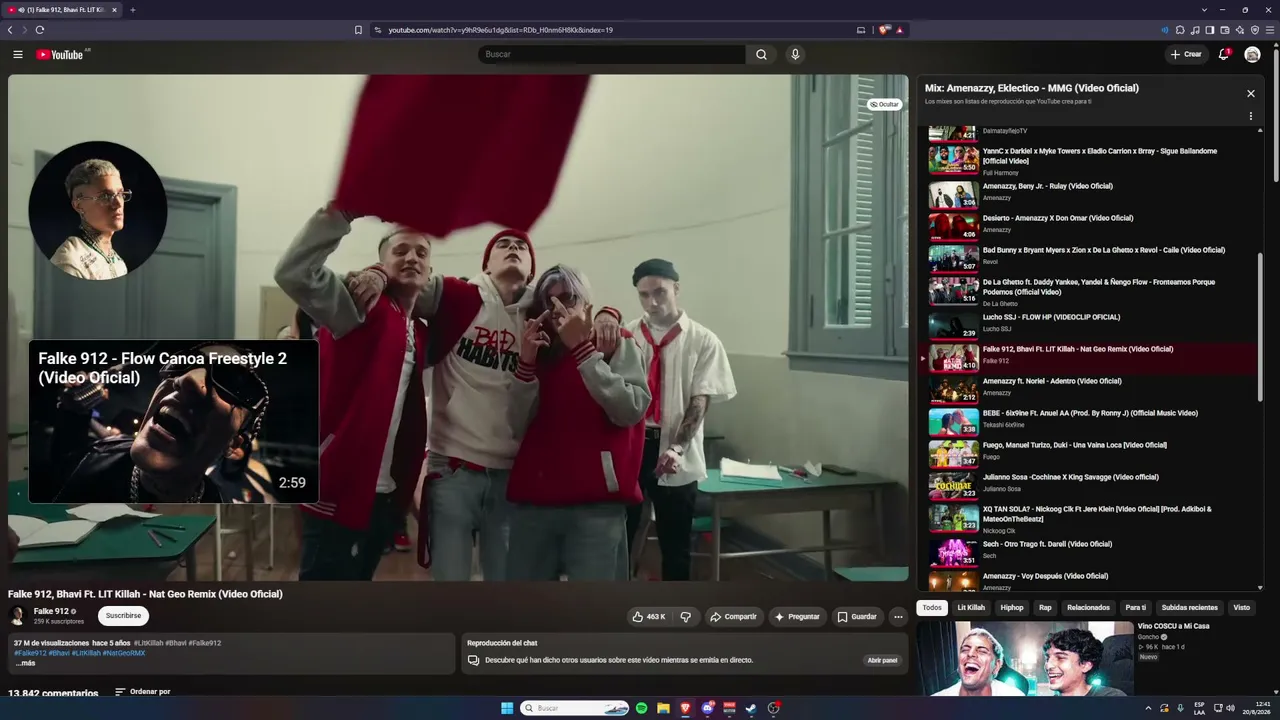
Task: Open Brave Rewards triangle icon
Action: point(900,30)
